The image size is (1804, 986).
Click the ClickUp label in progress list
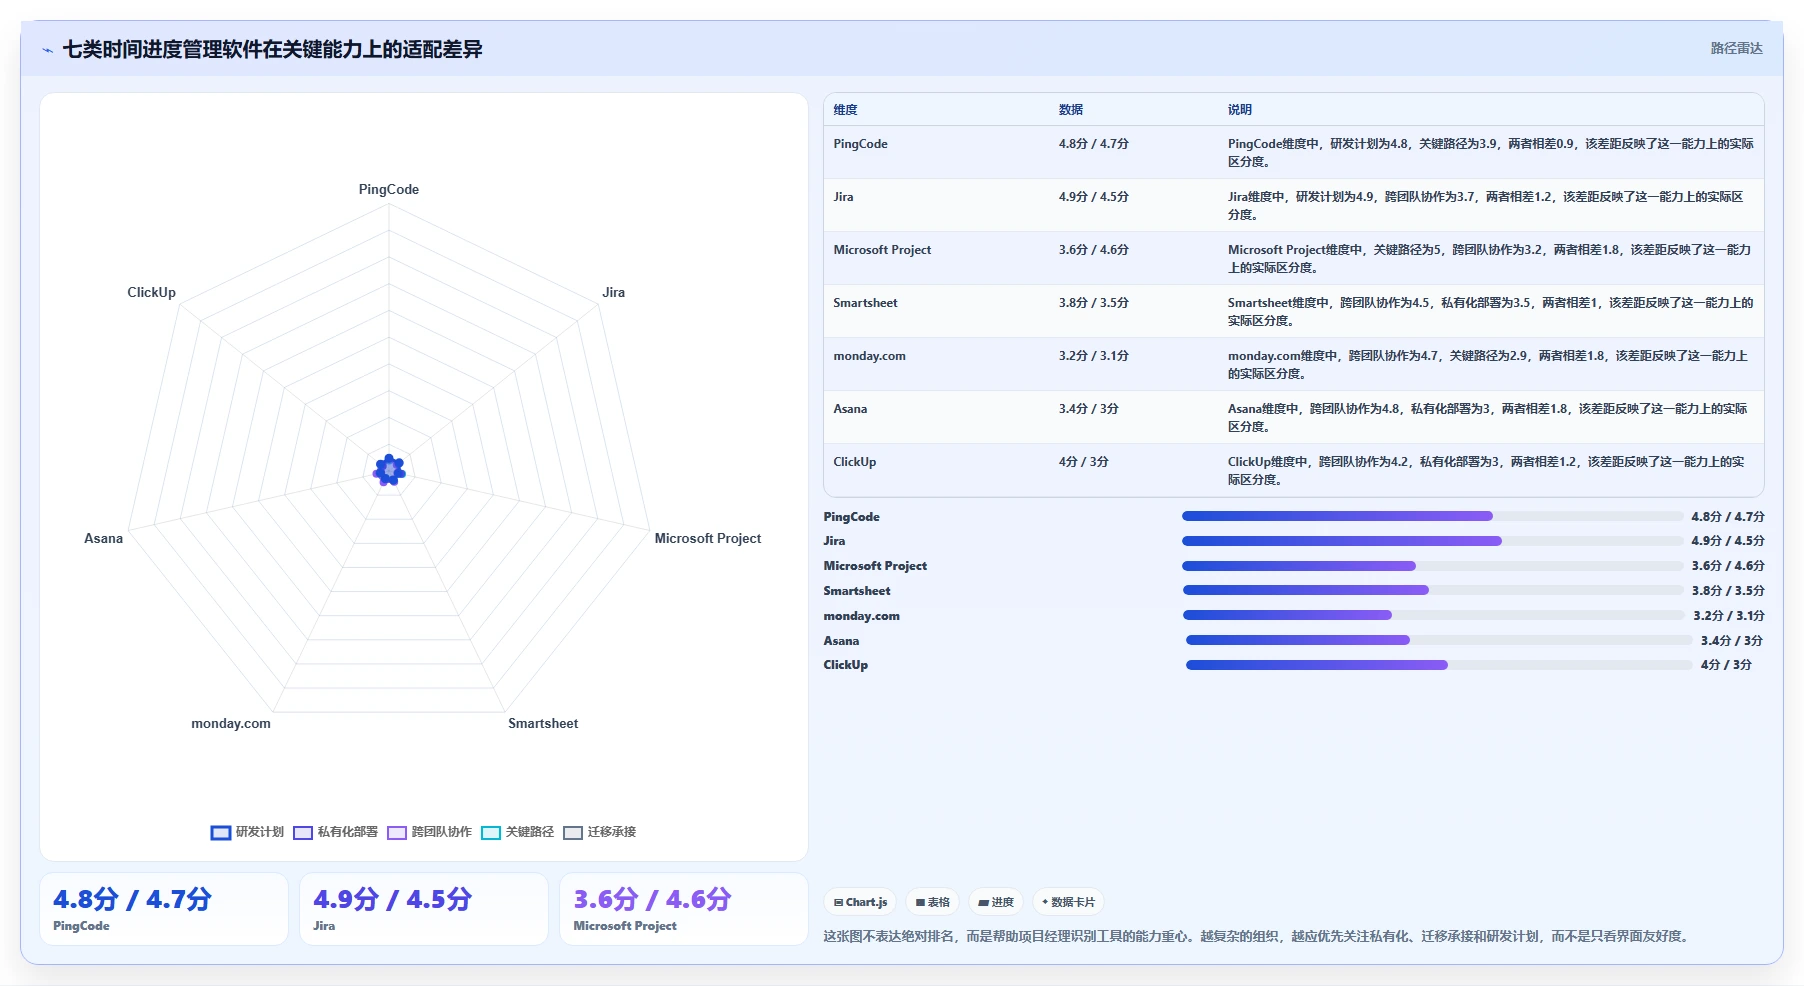click(845, 665)
